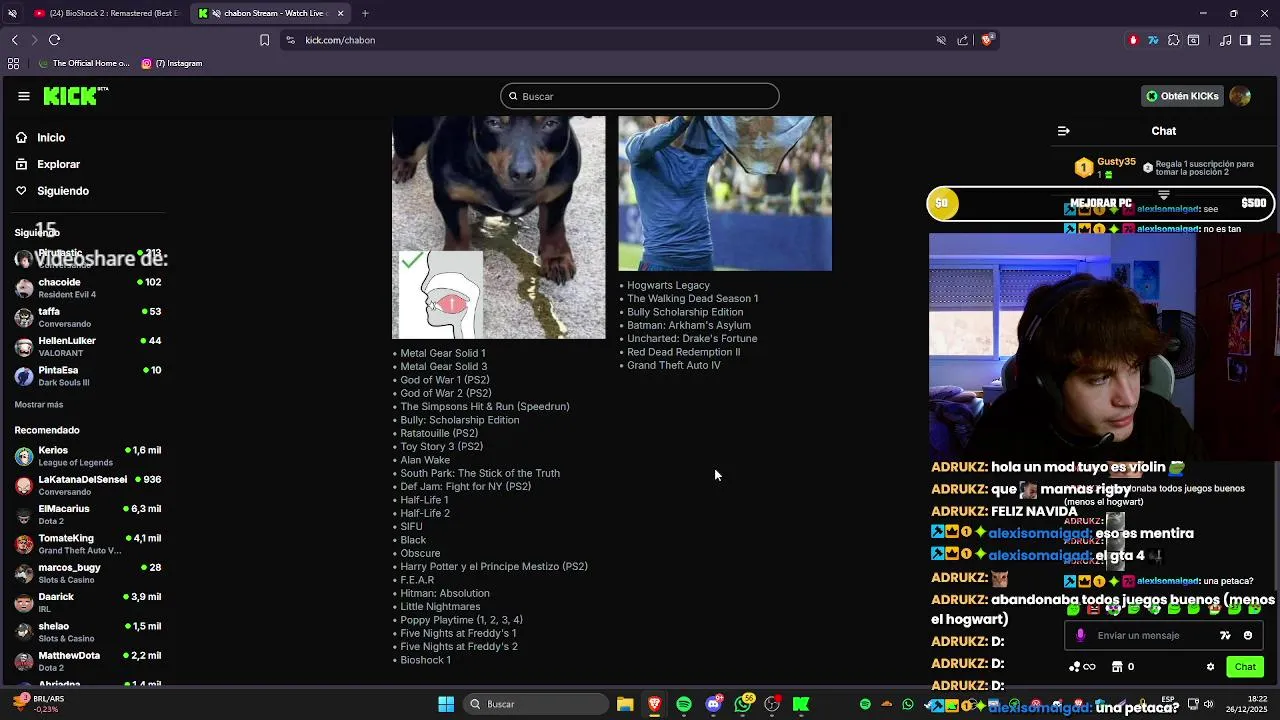Open WhatsApp from the taskbar
The height and width of the screenshot is (720, 1280).
(x=743, y=704)
